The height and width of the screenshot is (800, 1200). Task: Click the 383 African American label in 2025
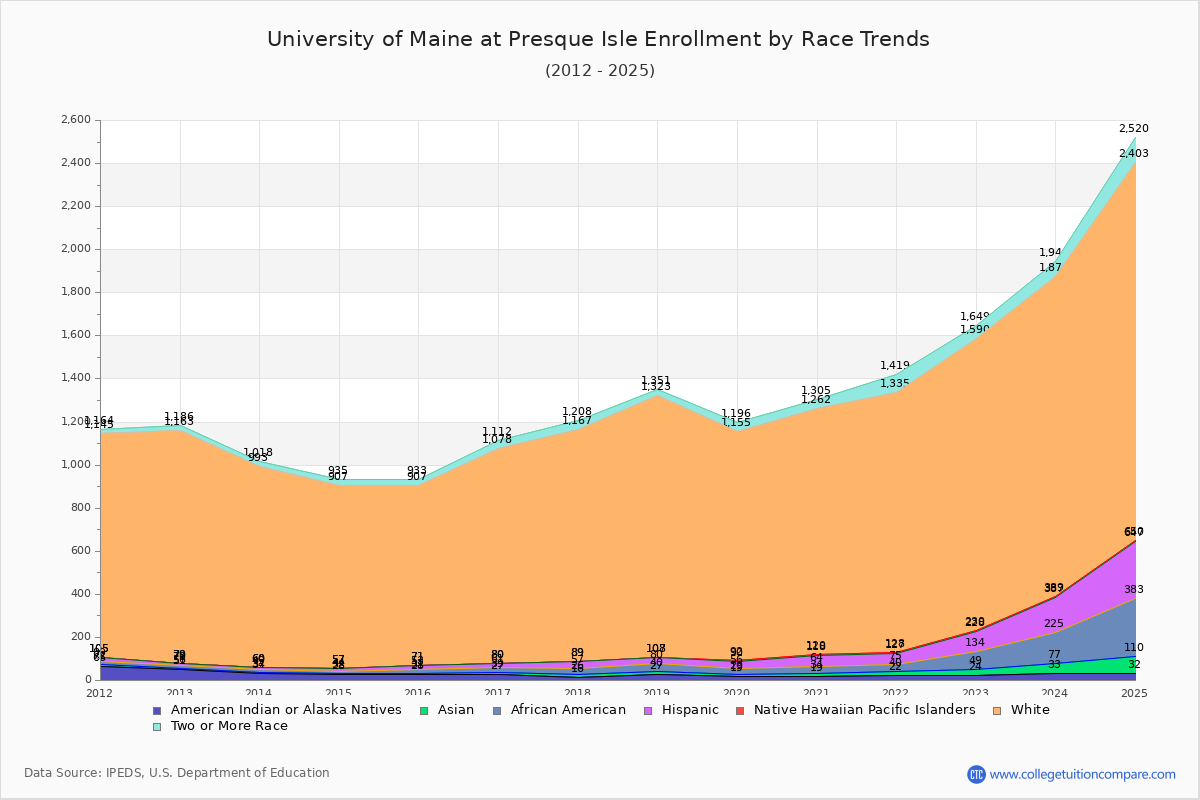click(1133, 590)
